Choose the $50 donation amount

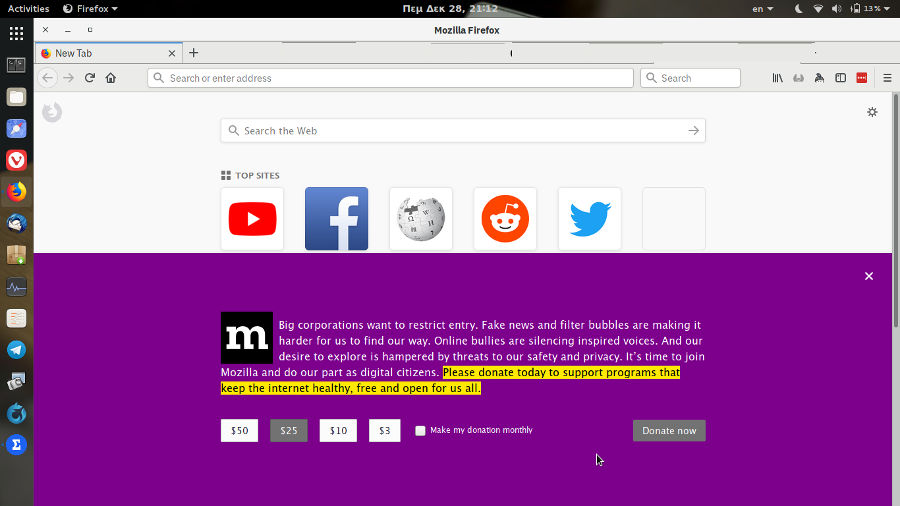(x=239, y=430)
